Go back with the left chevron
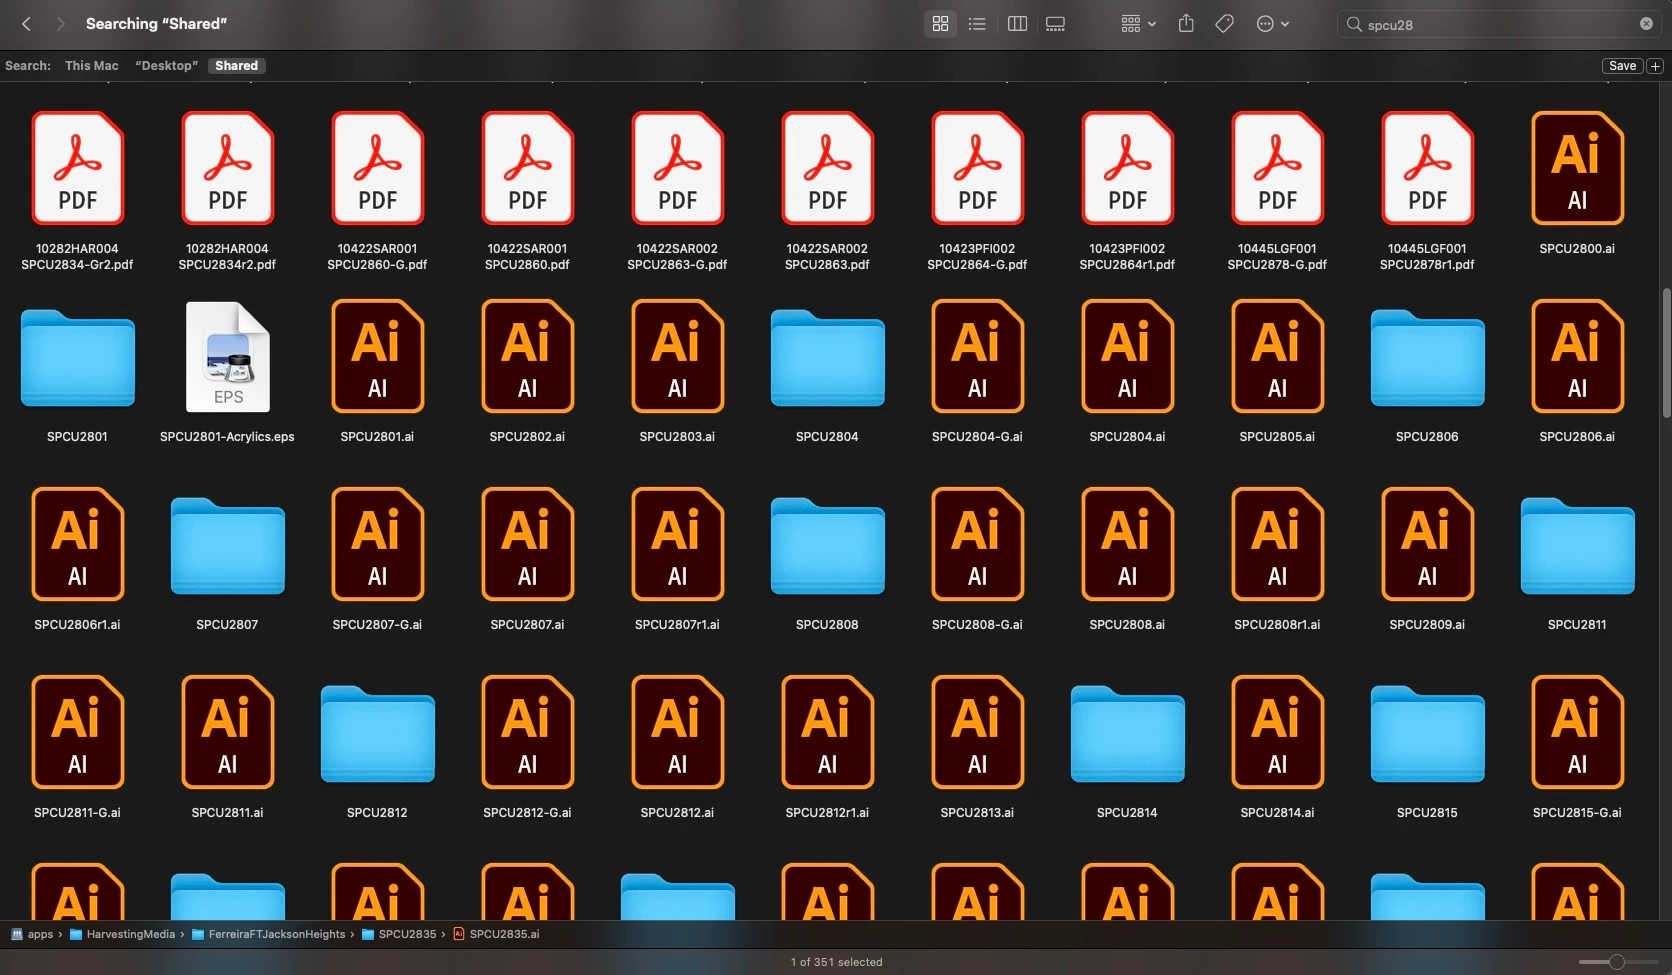Screen dimensions: 1672x975 tap(27, 24)
